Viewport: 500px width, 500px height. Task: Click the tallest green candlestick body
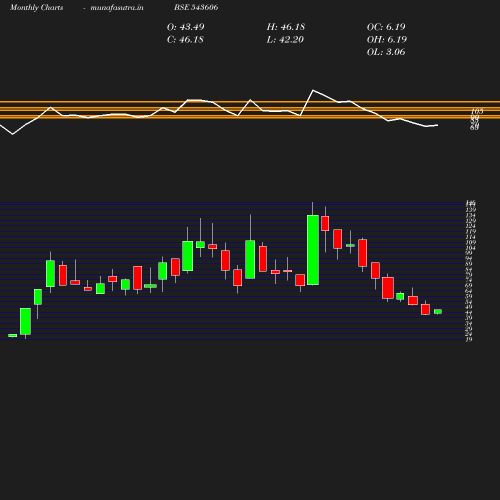(x=313, y=250)
